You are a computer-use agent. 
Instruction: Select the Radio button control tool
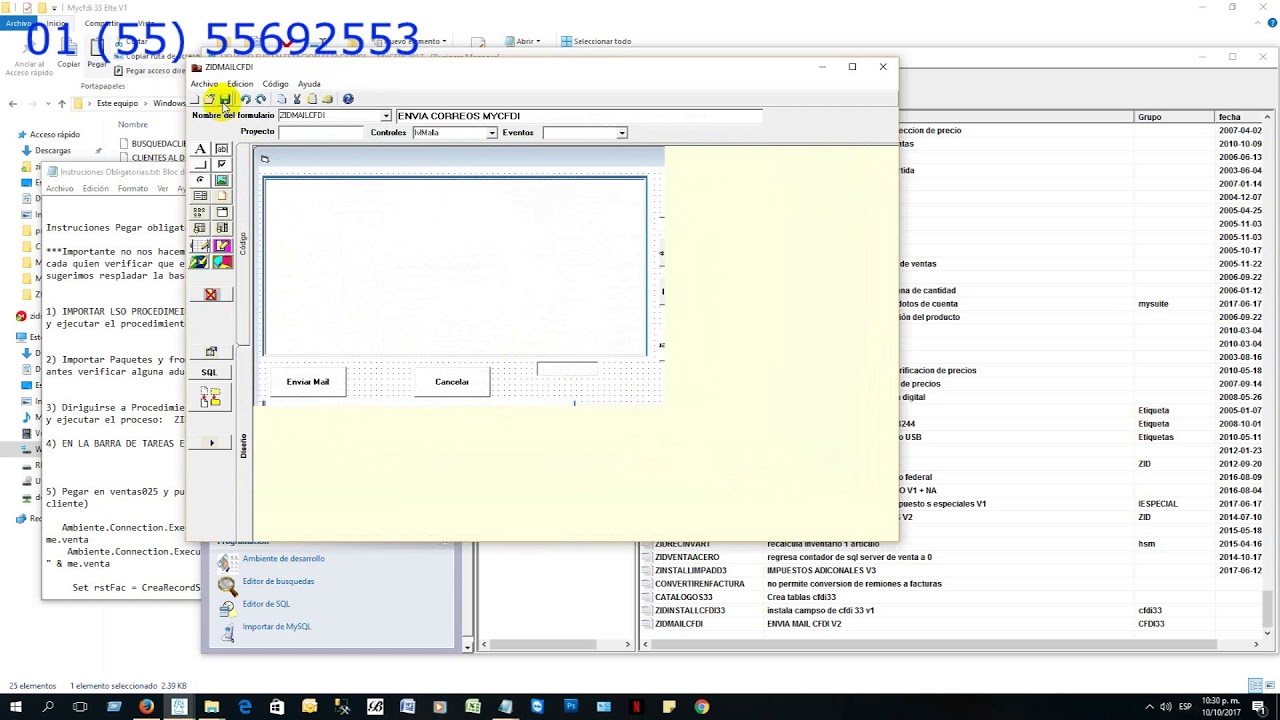pos(201,180)
